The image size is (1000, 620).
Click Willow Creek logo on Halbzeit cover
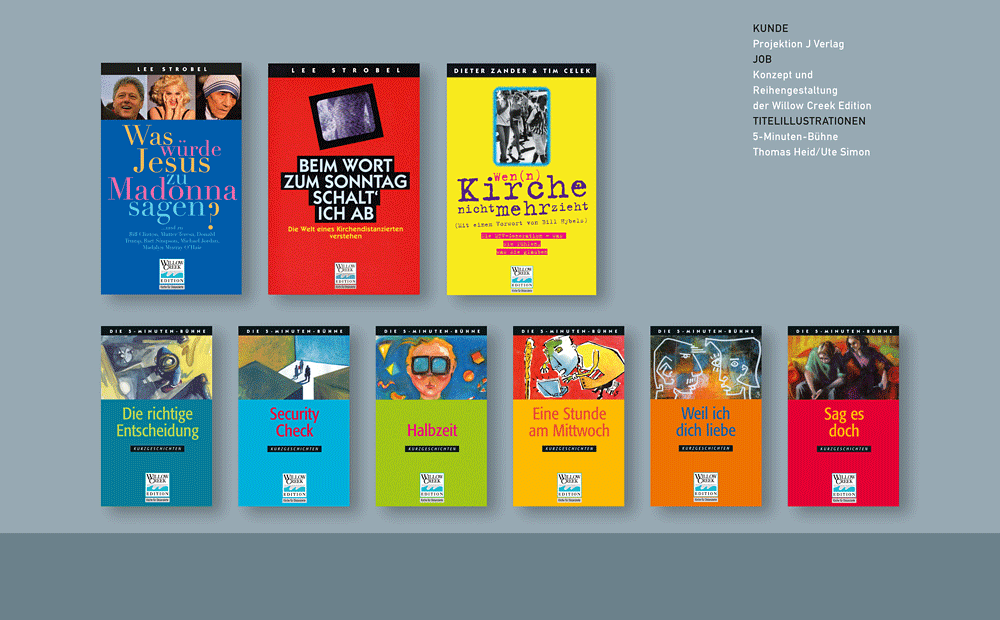point(431,486)
